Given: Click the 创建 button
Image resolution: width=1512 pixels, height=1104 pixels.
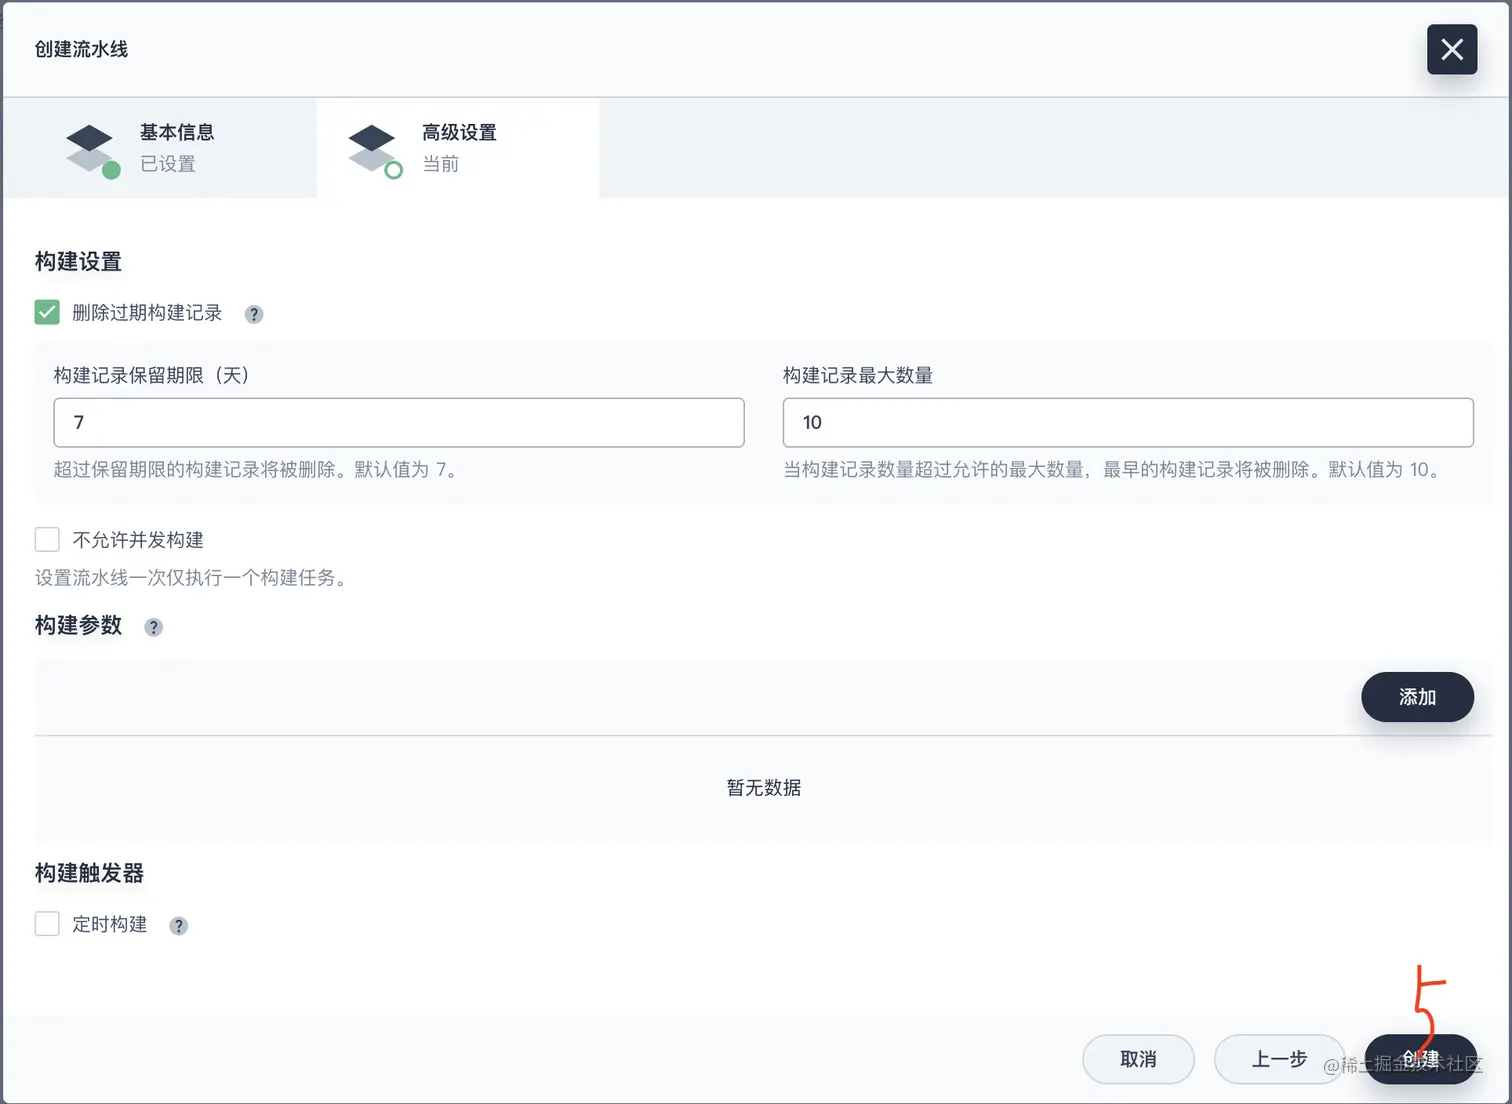Looking at the screenshot, I should point(1420,1059).
